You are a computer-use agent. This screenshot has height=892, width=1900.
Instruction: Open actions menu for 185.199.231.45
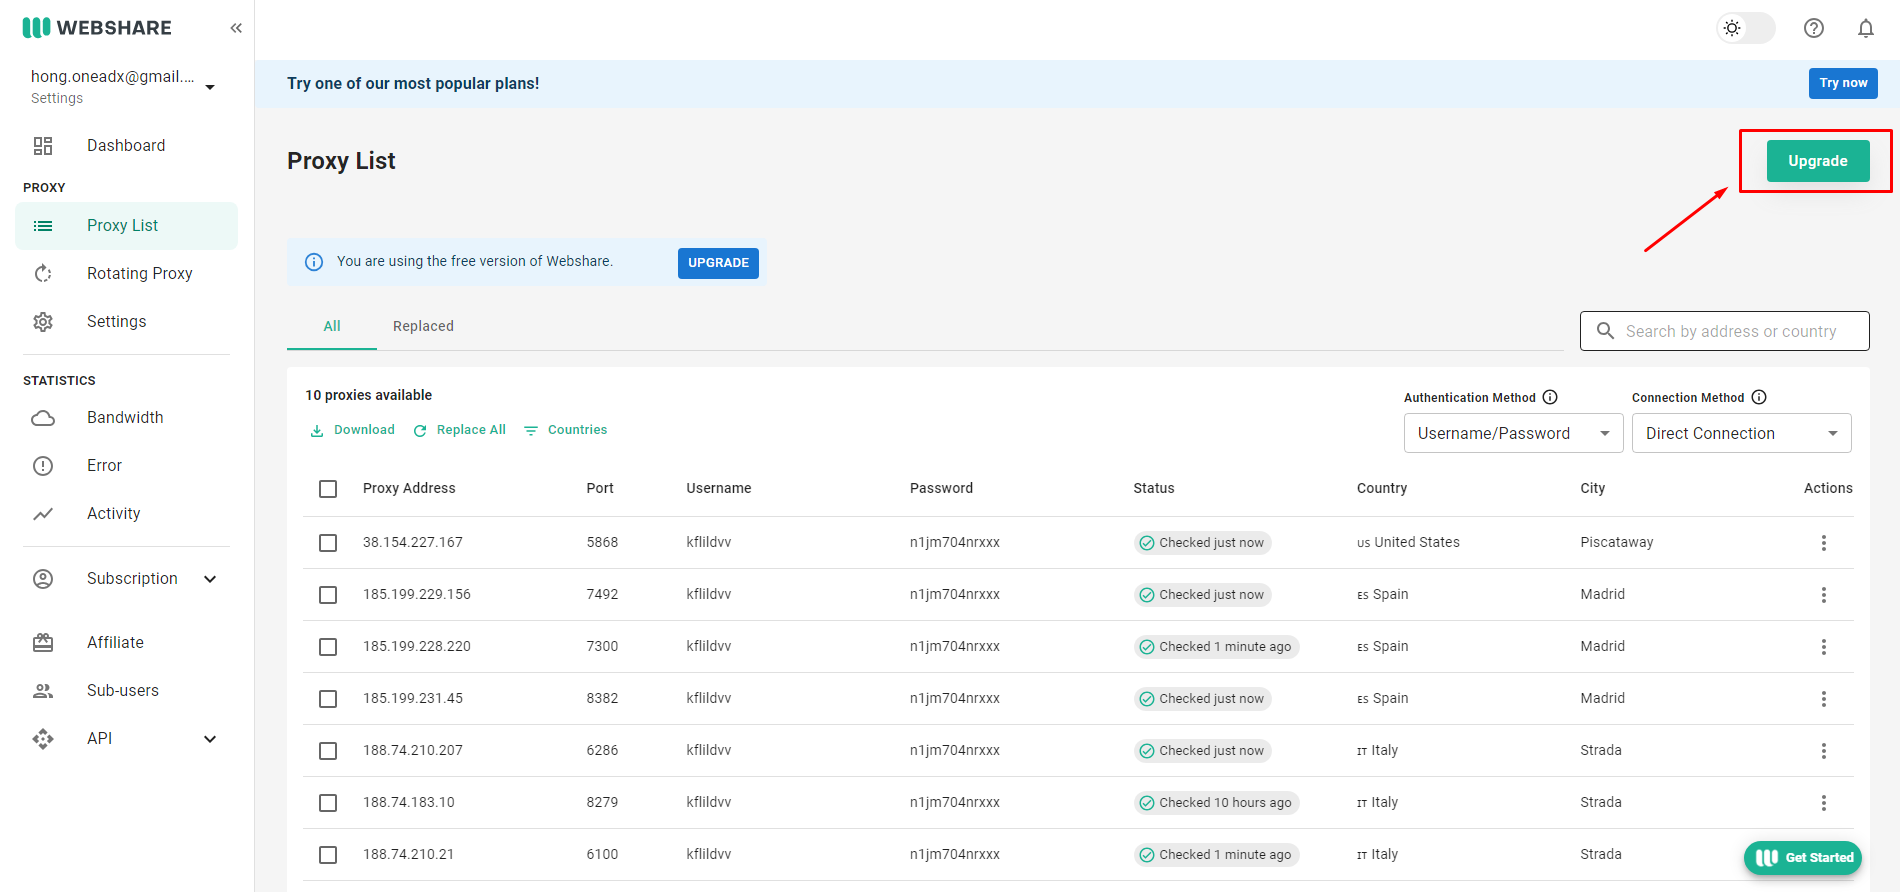tap(1824, 699)
